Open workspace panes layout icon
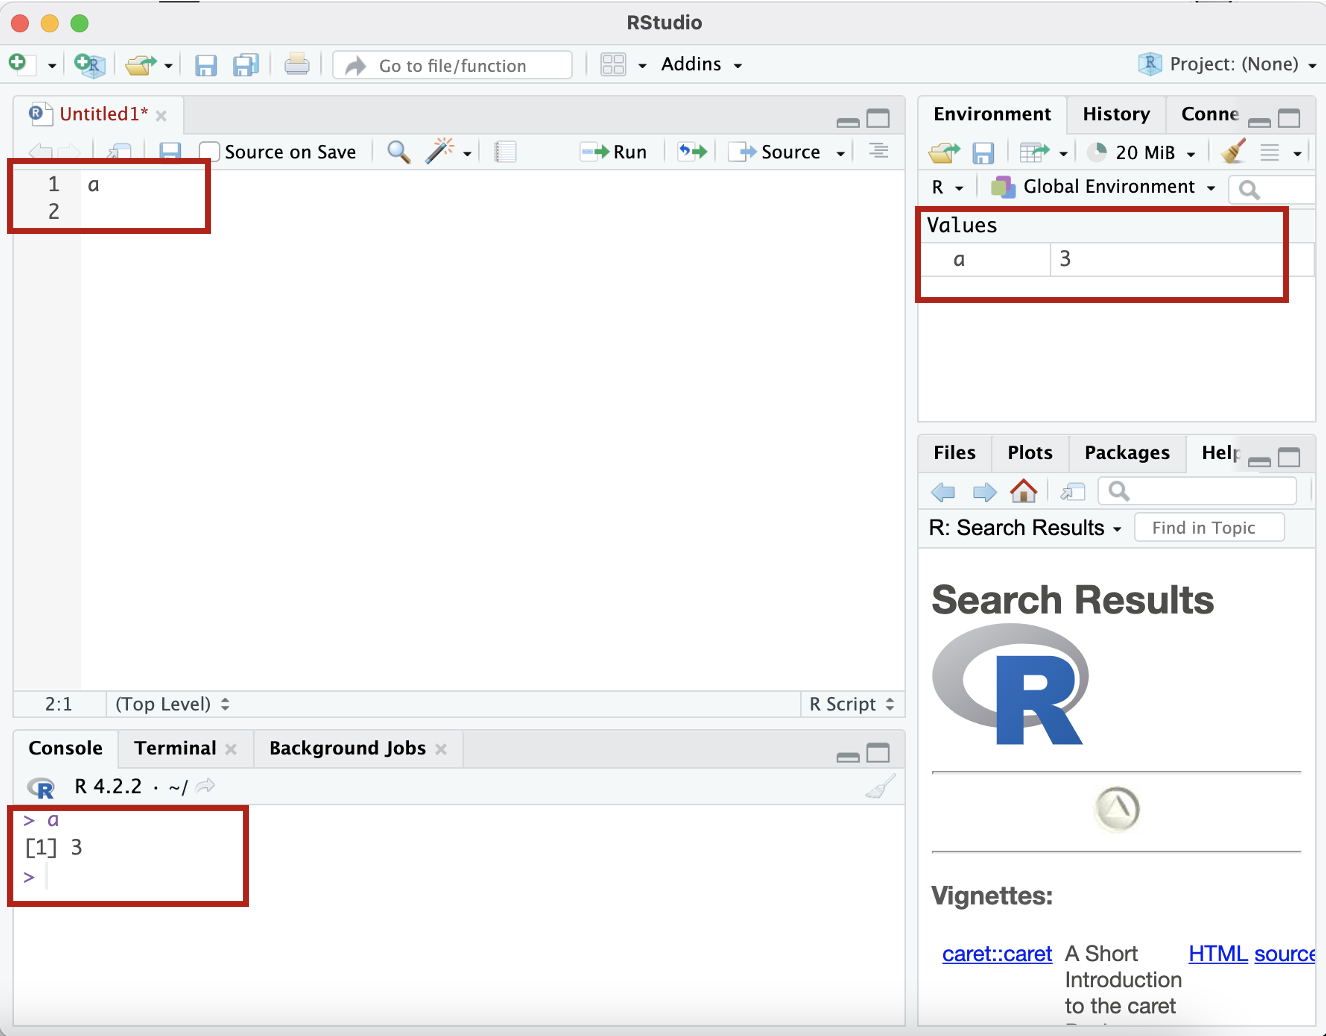The height and width of the screenshot is (1036, 1326). point(613,65)
